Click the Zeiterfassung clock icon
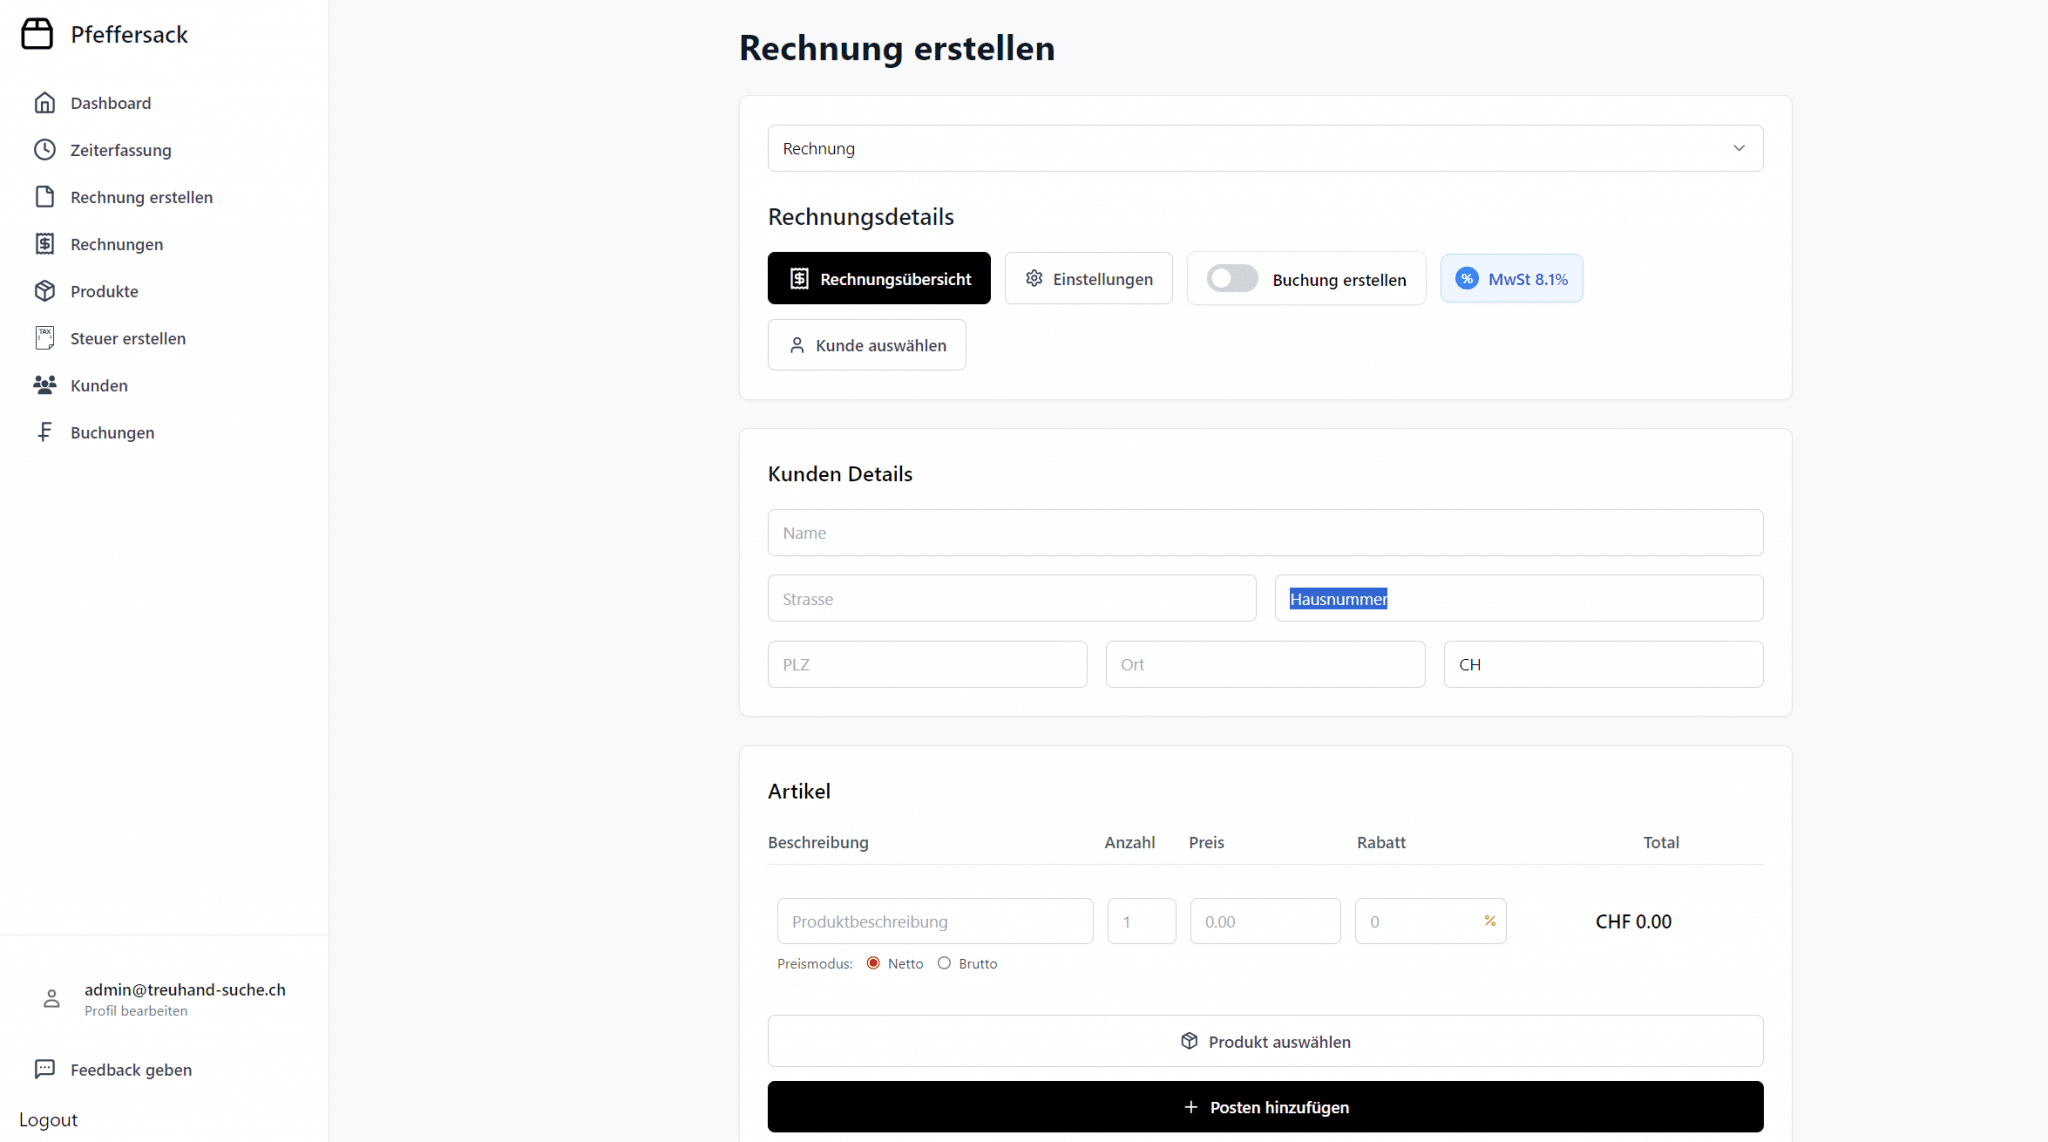This screenshot has height=1142, width=2048. coord(45,150)
